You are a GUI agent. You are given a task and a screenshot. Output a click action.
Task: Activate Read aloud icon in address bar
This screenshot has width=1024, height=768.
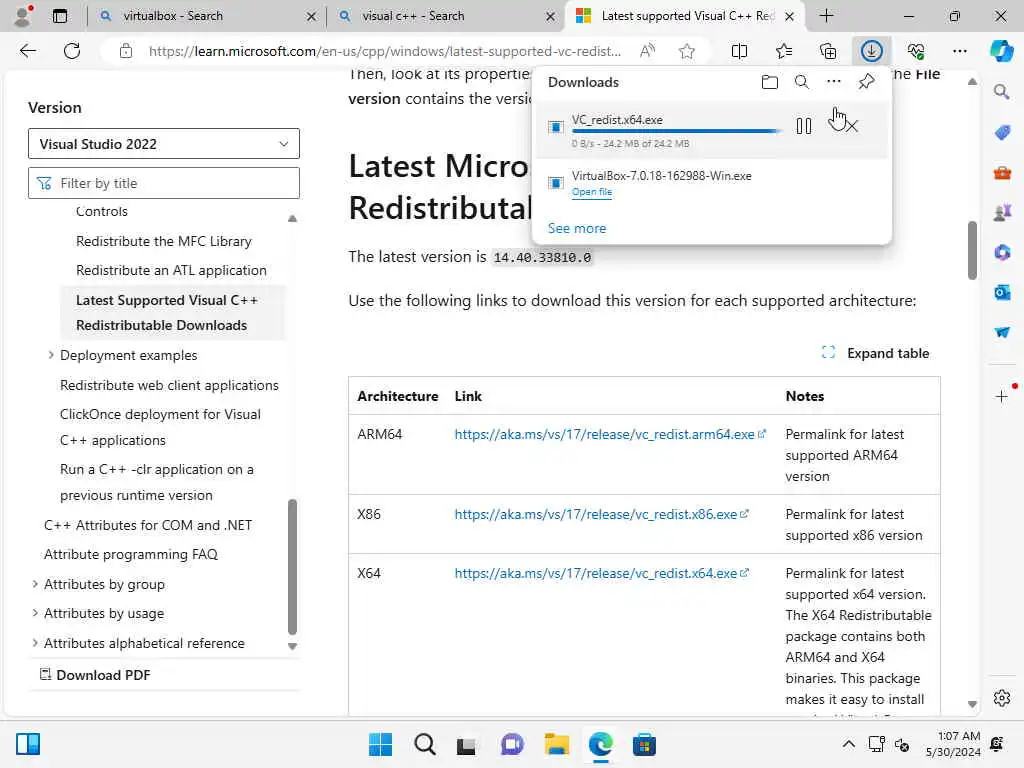pos(647,51)
